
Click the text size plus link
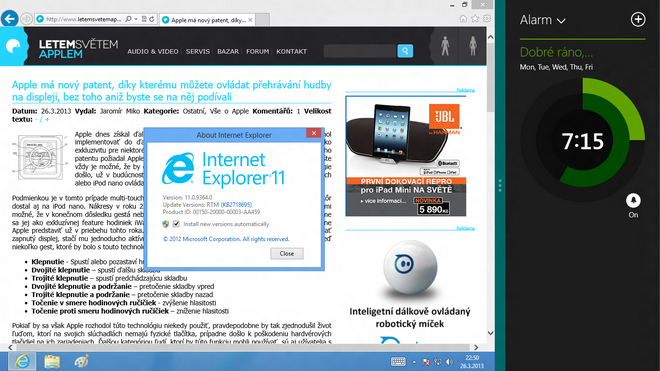point(47,120)
